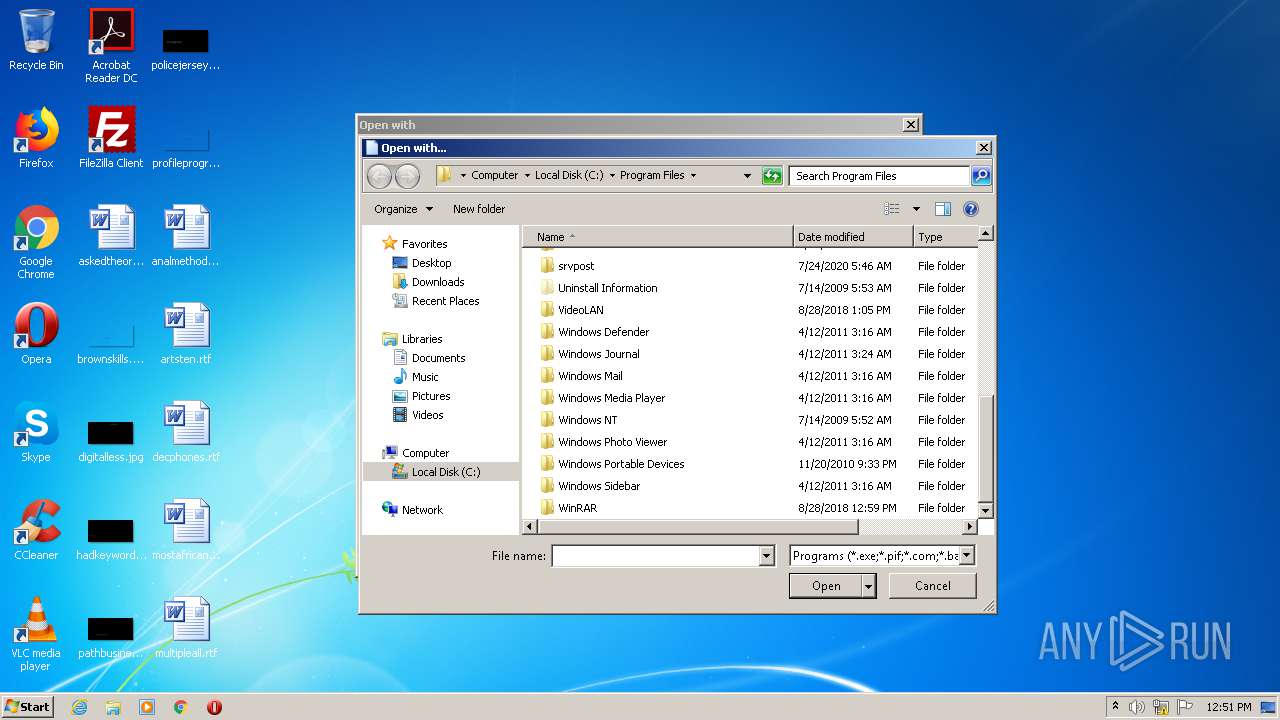Select the WinRAR folder
Image resolution: width=1280 pixels, height=720 pixels.
577,508
